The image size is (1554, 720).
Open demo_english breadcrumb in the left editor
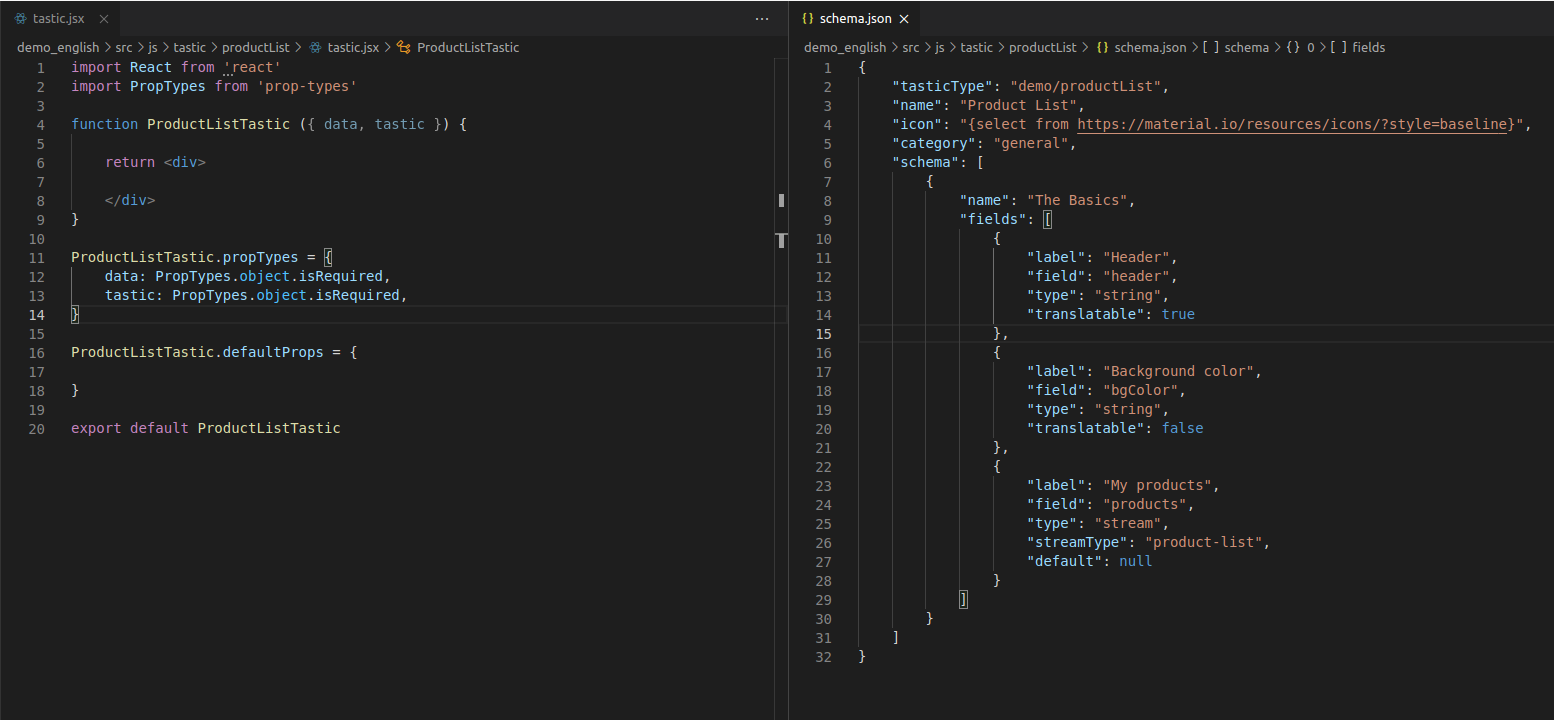pos(58,47)
